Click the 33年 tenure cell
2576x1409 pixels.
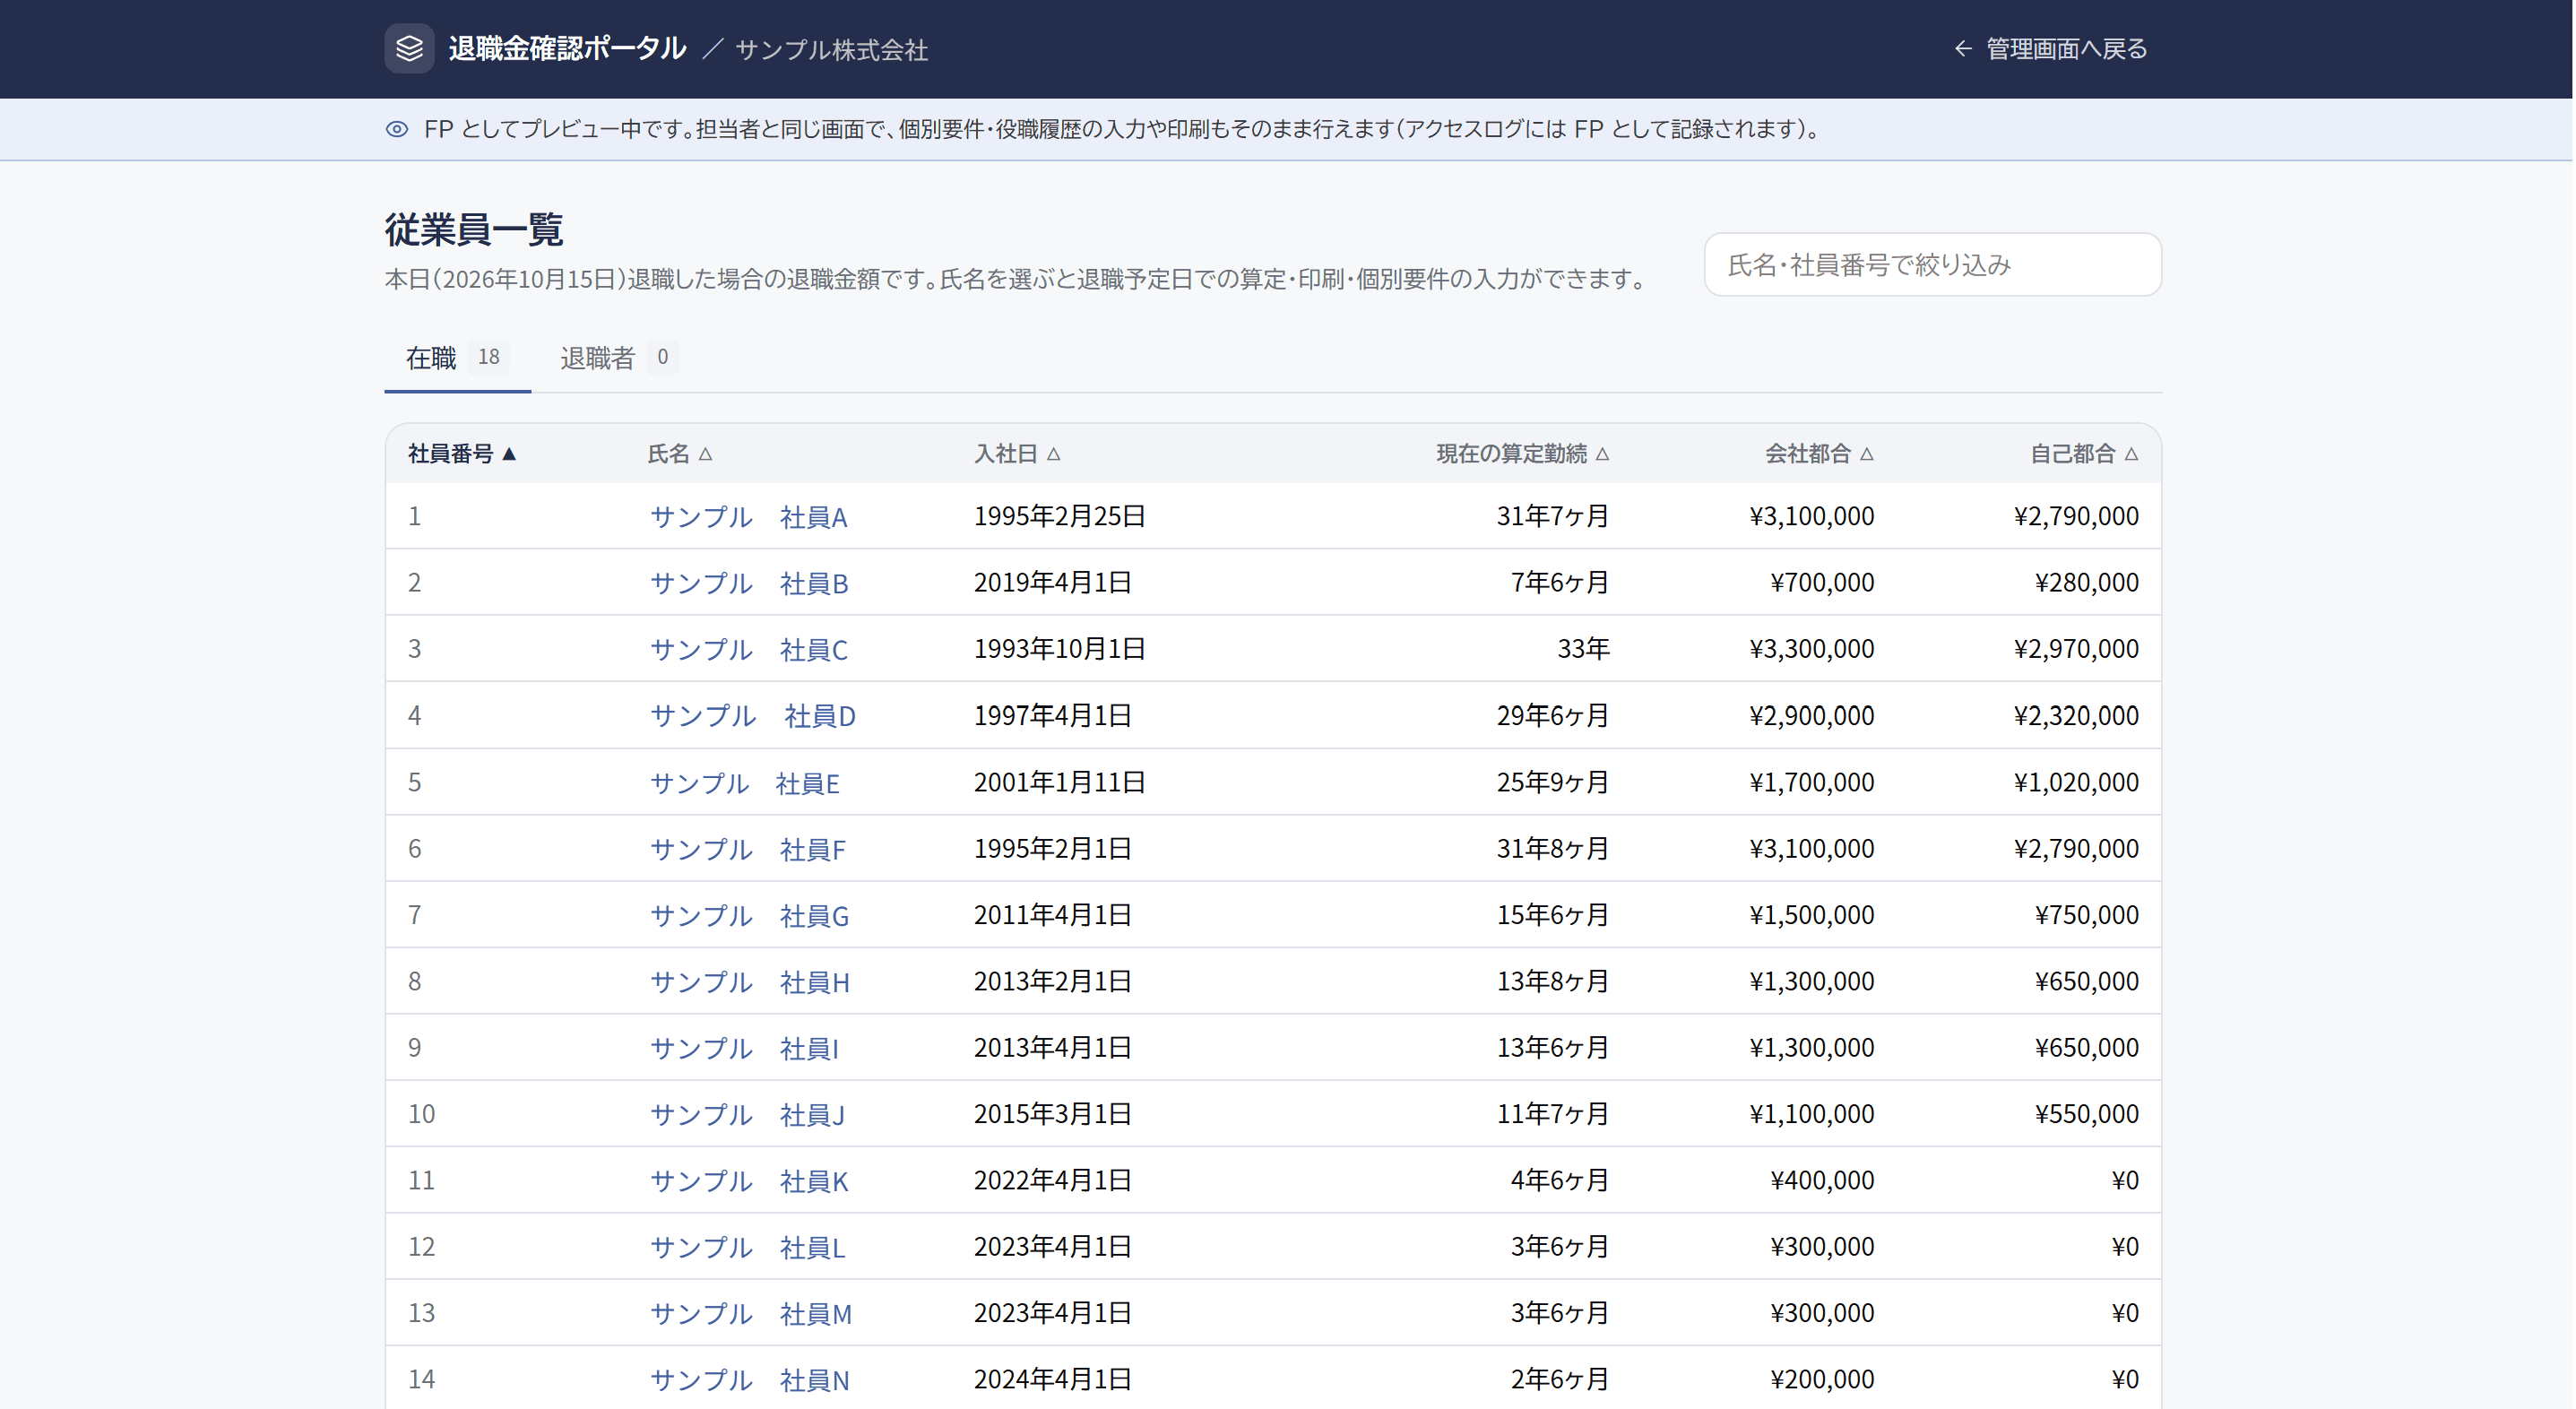pyautogui.click(x=1583, y=649)
